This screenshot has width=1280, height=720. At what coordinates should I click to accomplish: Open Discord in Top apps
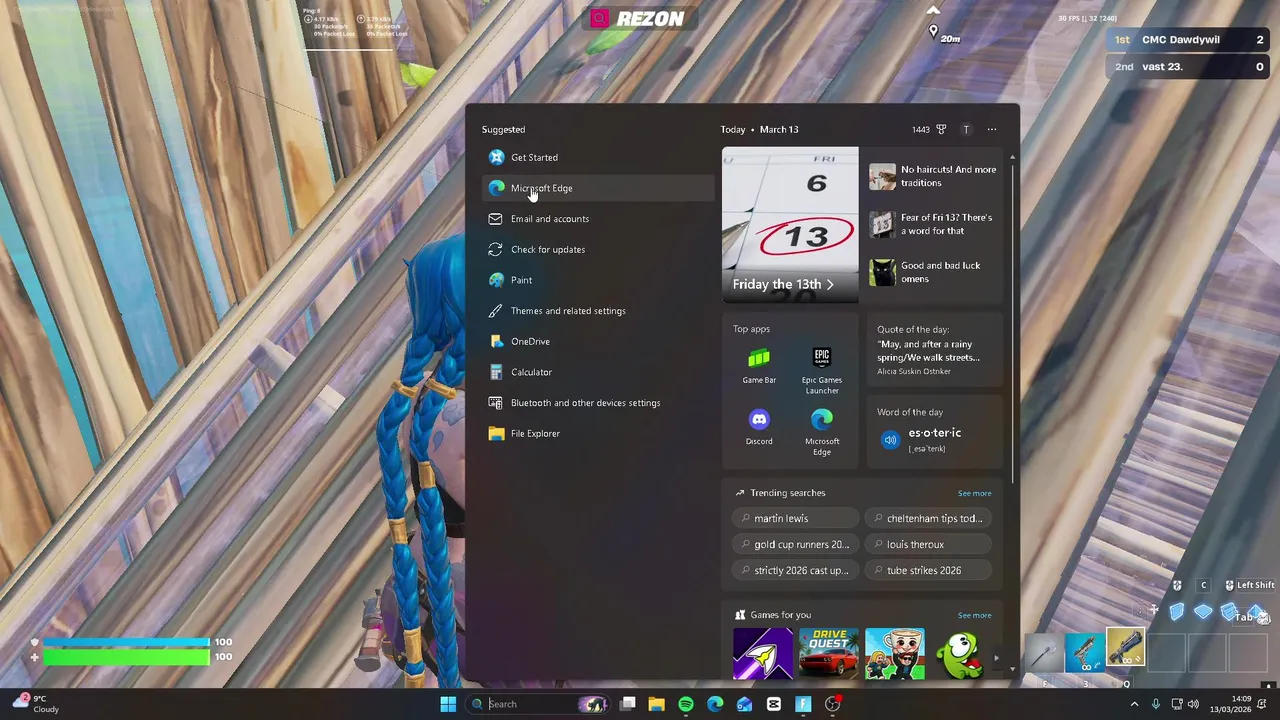(759, 427)
